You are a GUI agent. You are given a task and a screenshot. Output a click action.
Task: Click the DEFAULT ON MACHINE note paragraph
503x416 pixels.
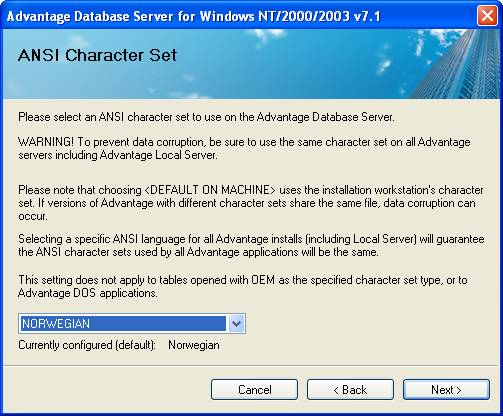pos(251,203)
